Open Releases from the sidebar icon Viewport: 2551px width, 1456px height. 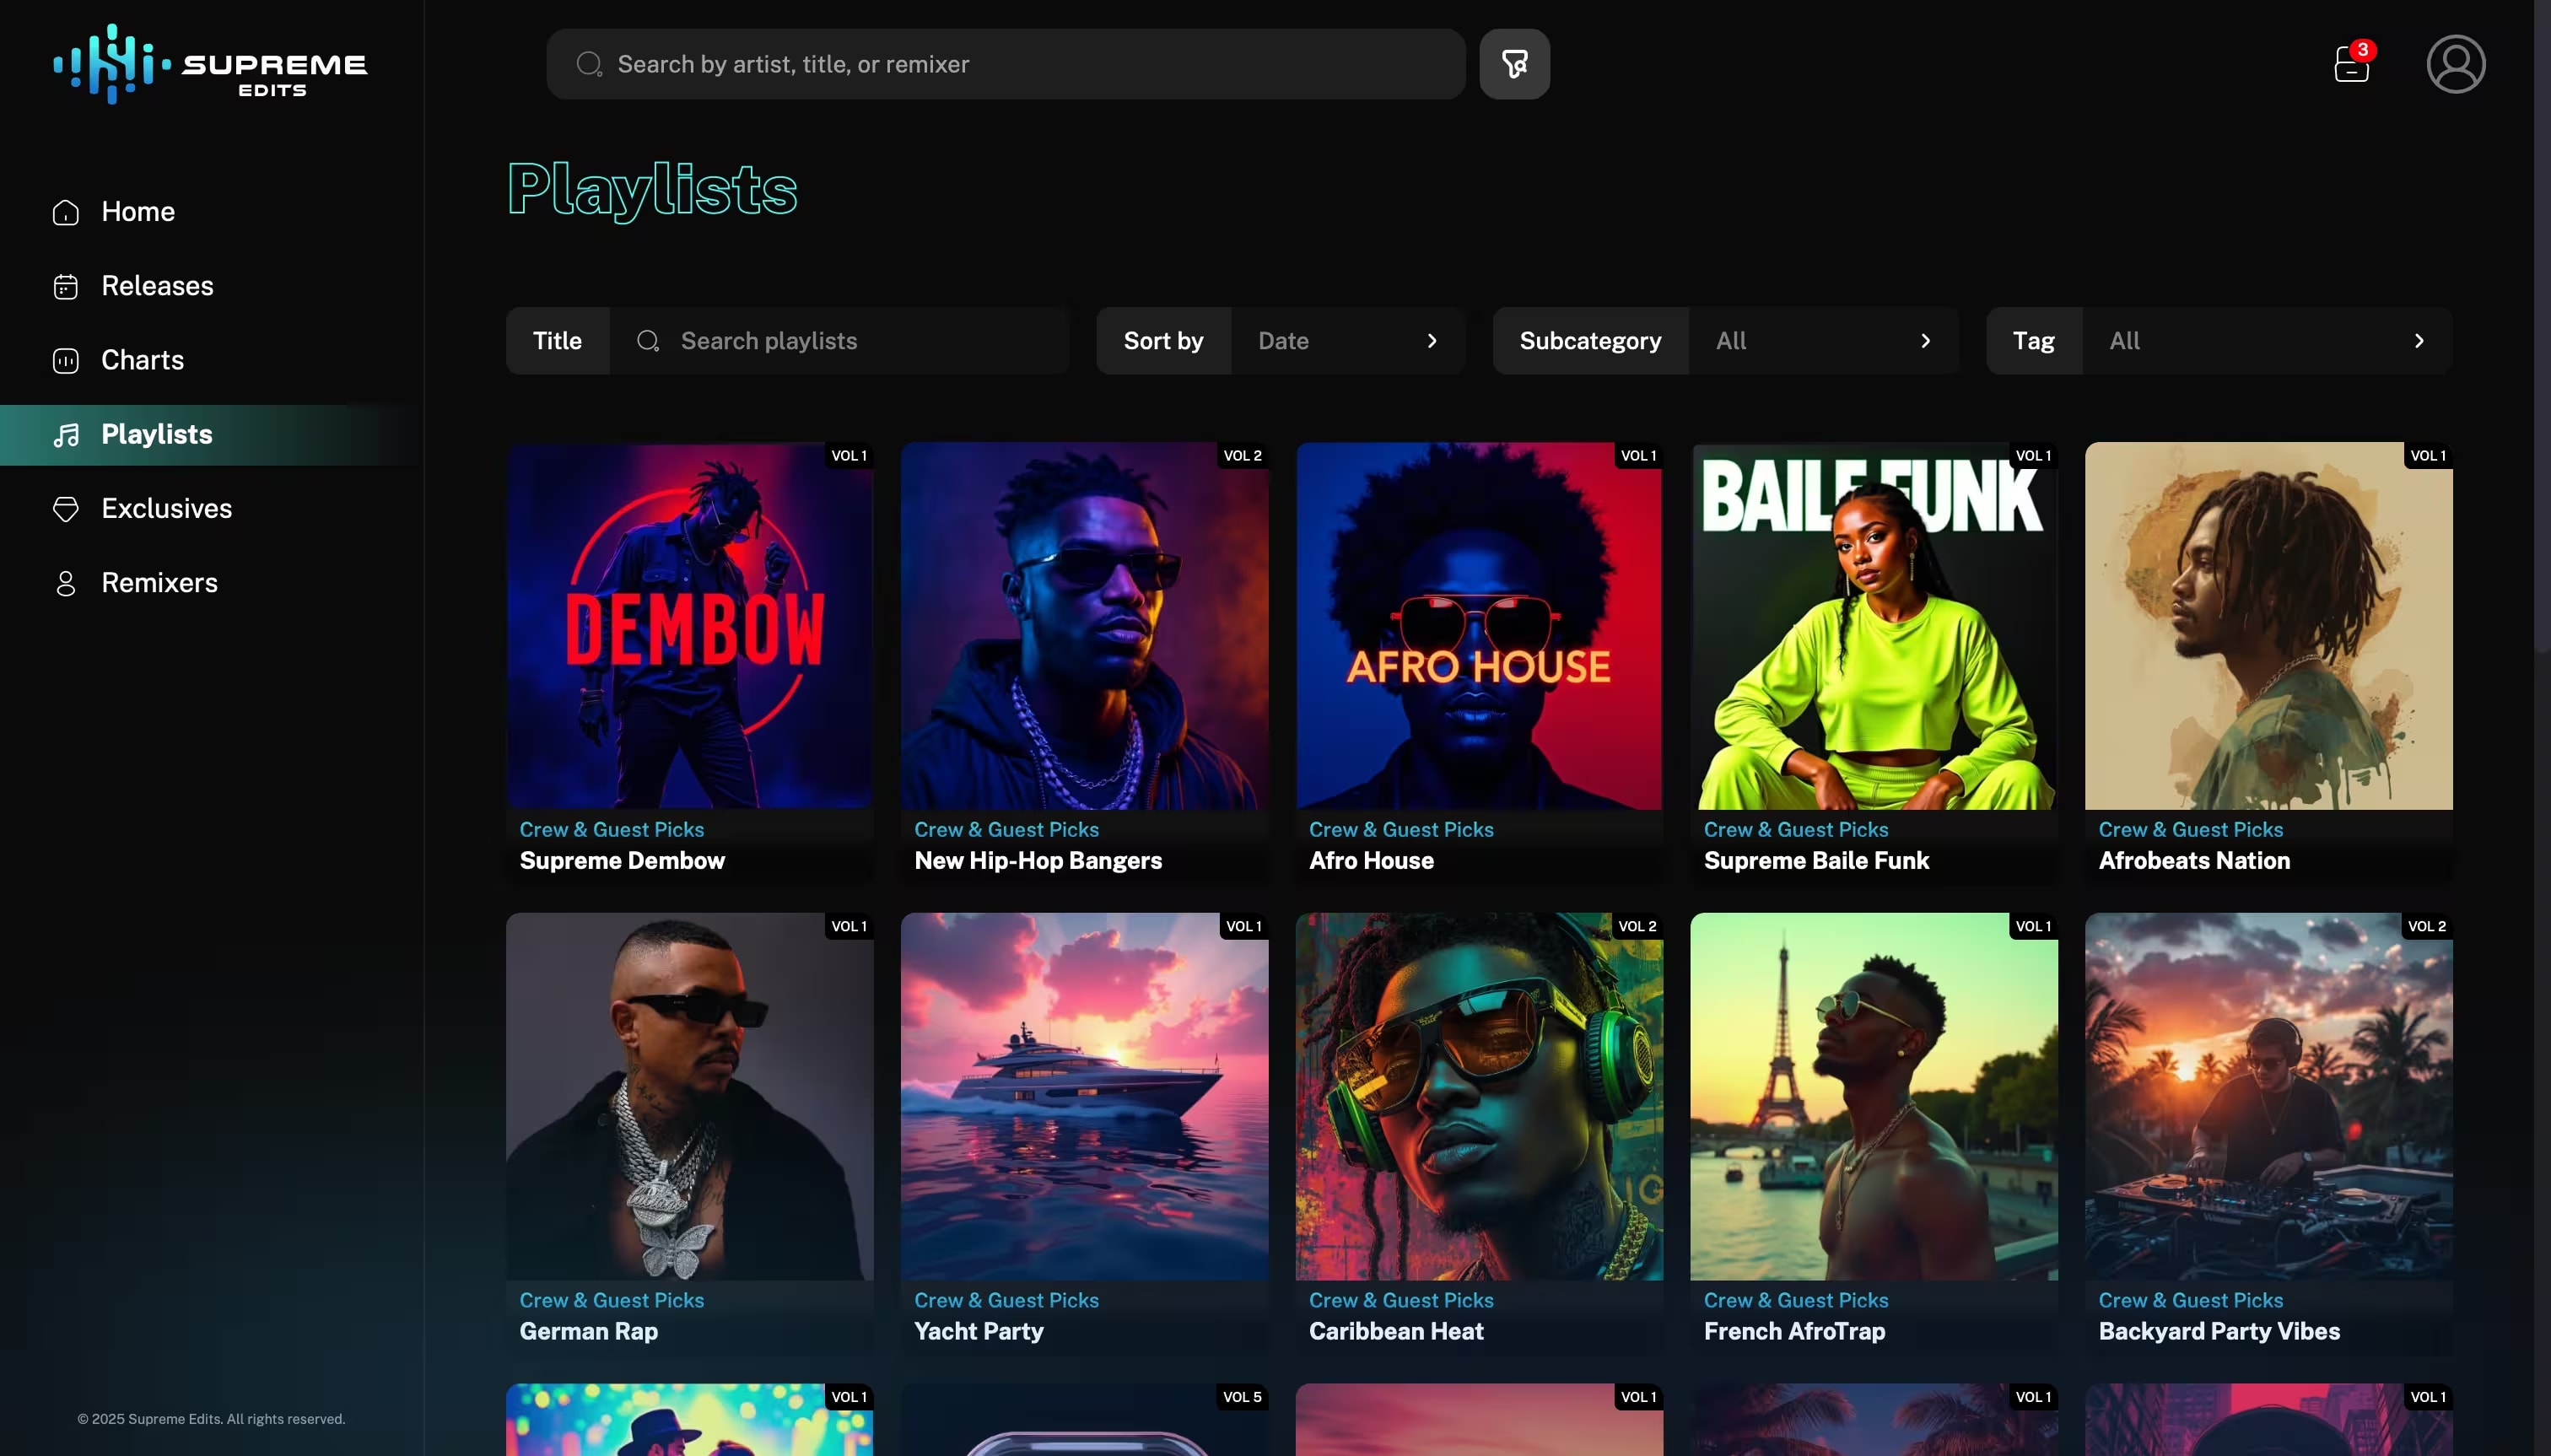(65, 286)
